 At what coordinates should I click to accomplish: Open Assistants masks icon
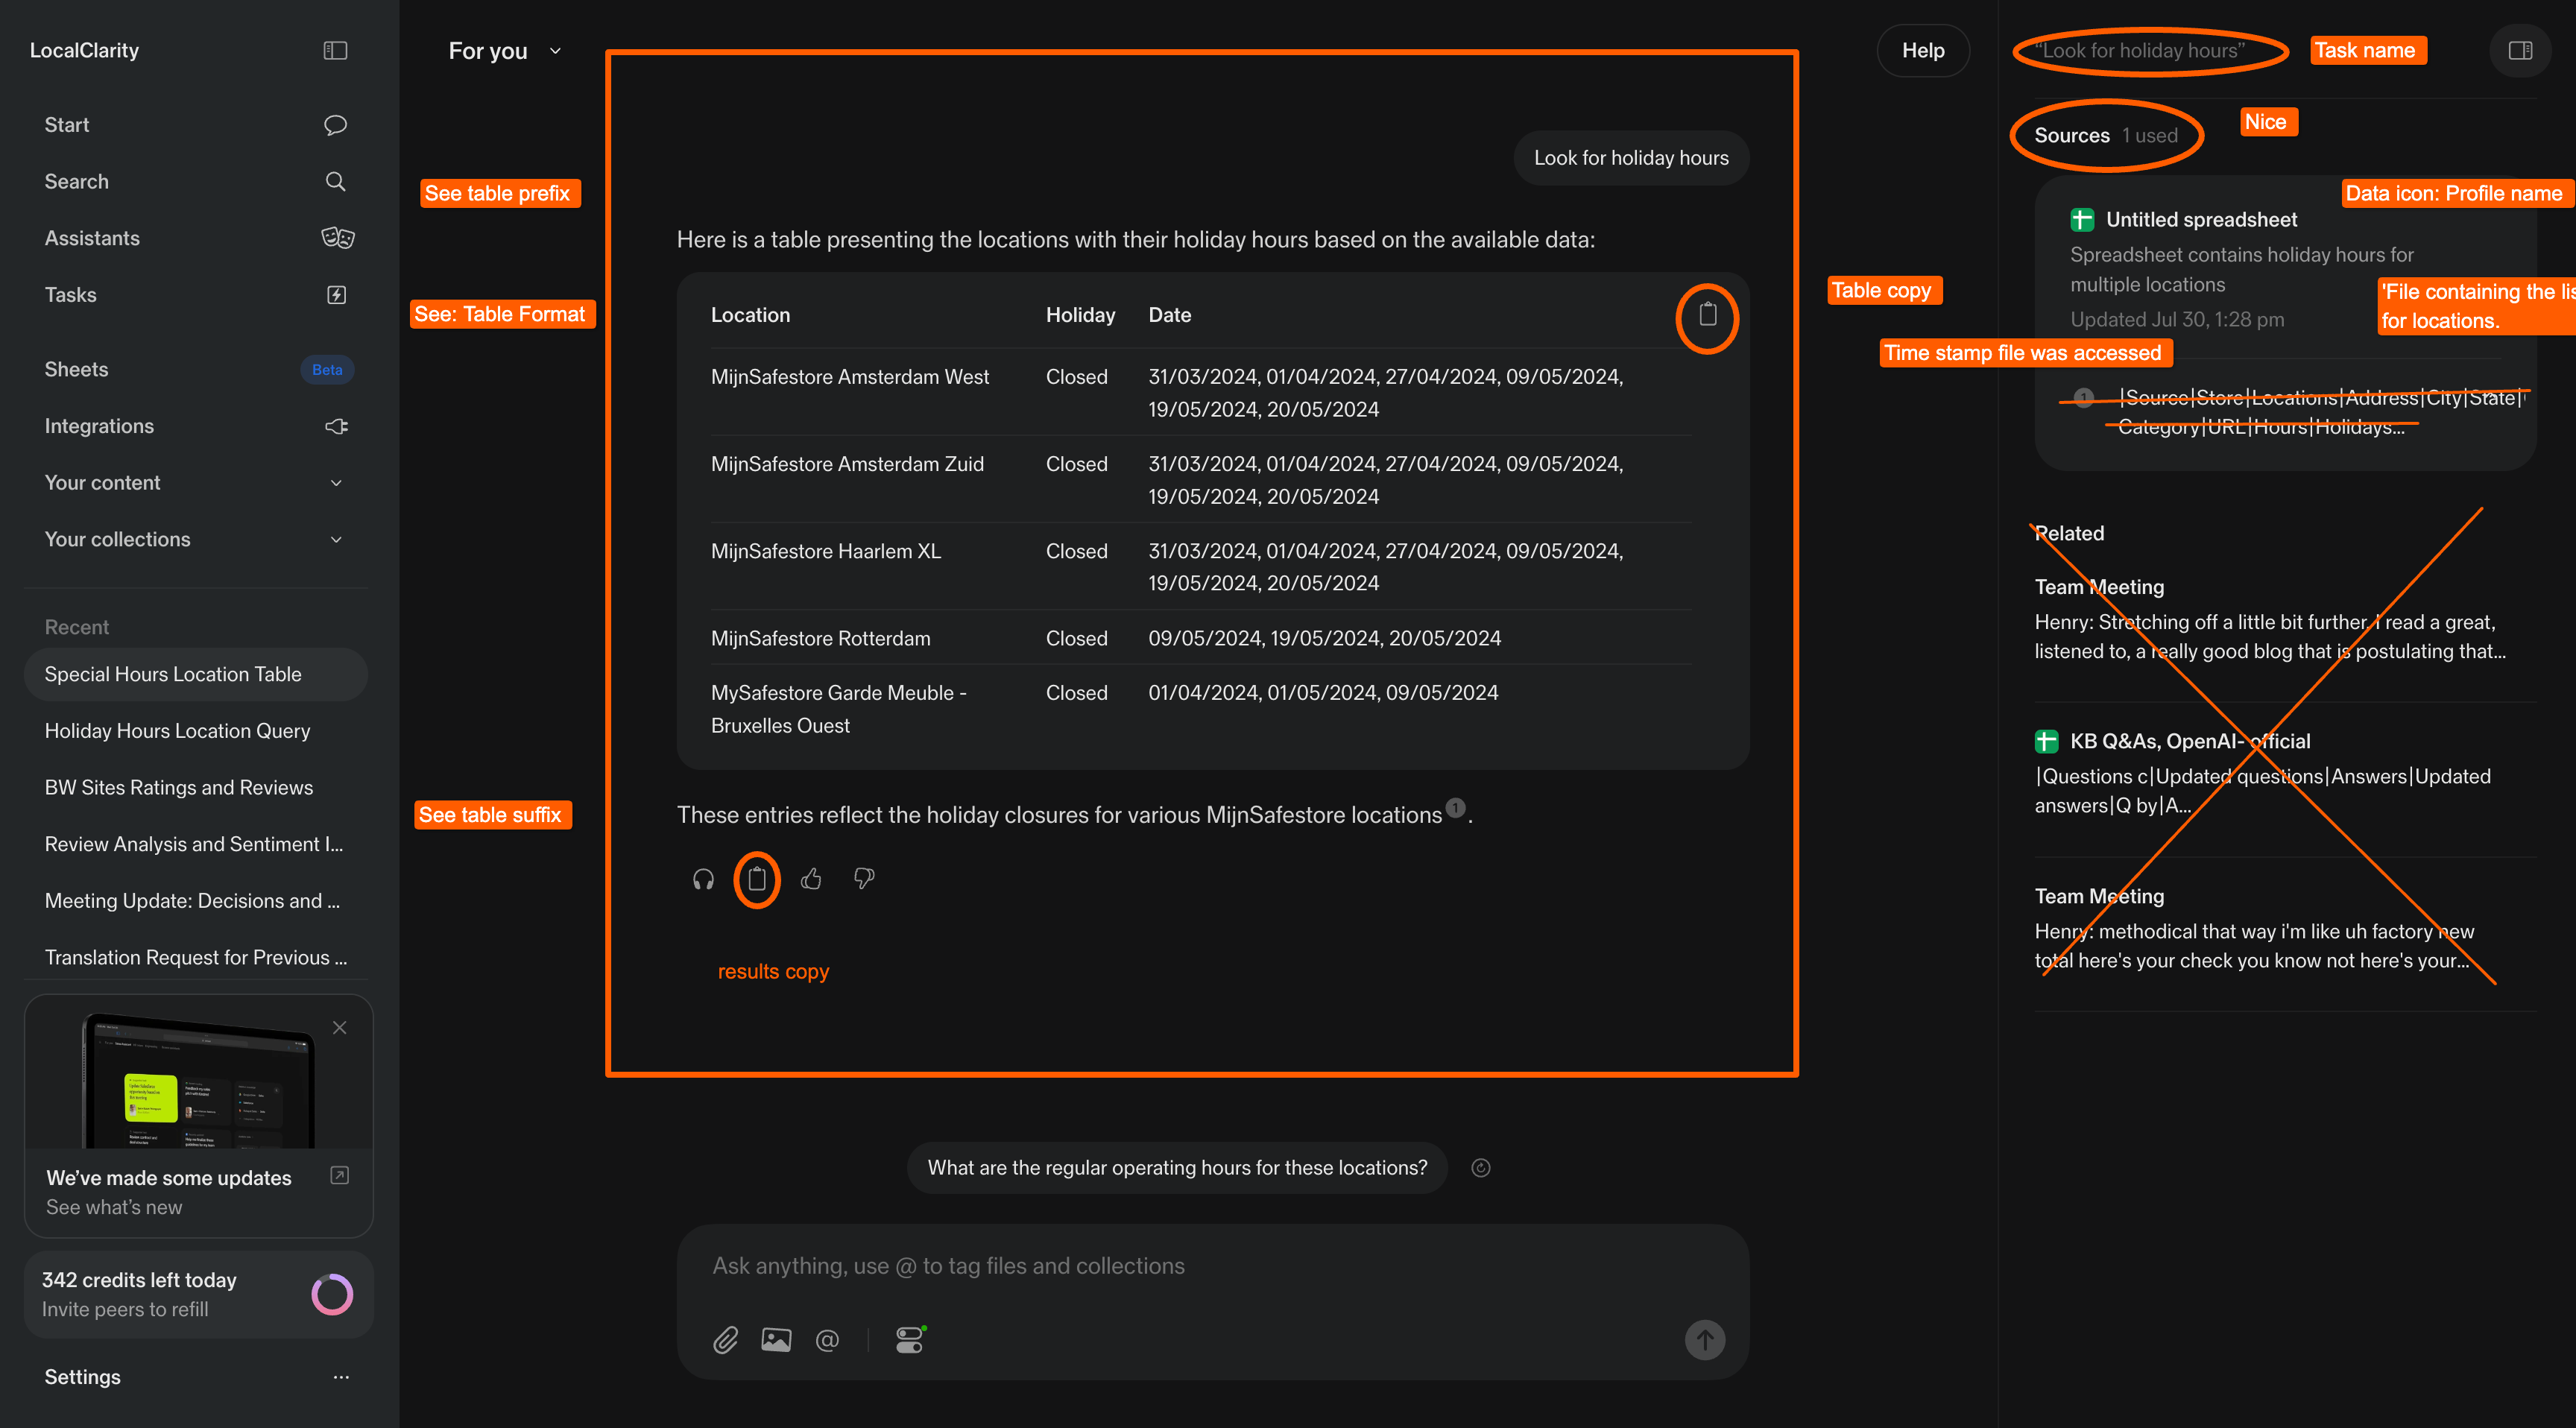337,238
